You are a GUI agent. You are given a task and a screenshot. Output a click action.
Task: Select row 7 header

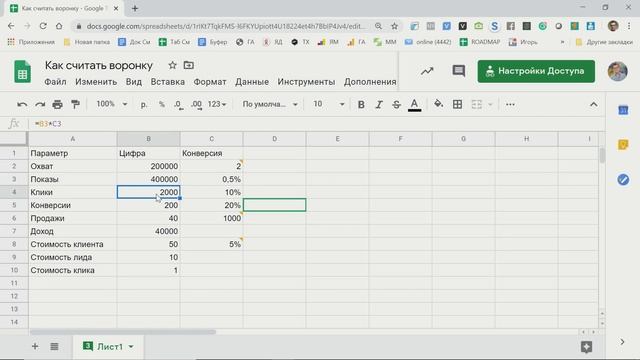pos(14,231)
